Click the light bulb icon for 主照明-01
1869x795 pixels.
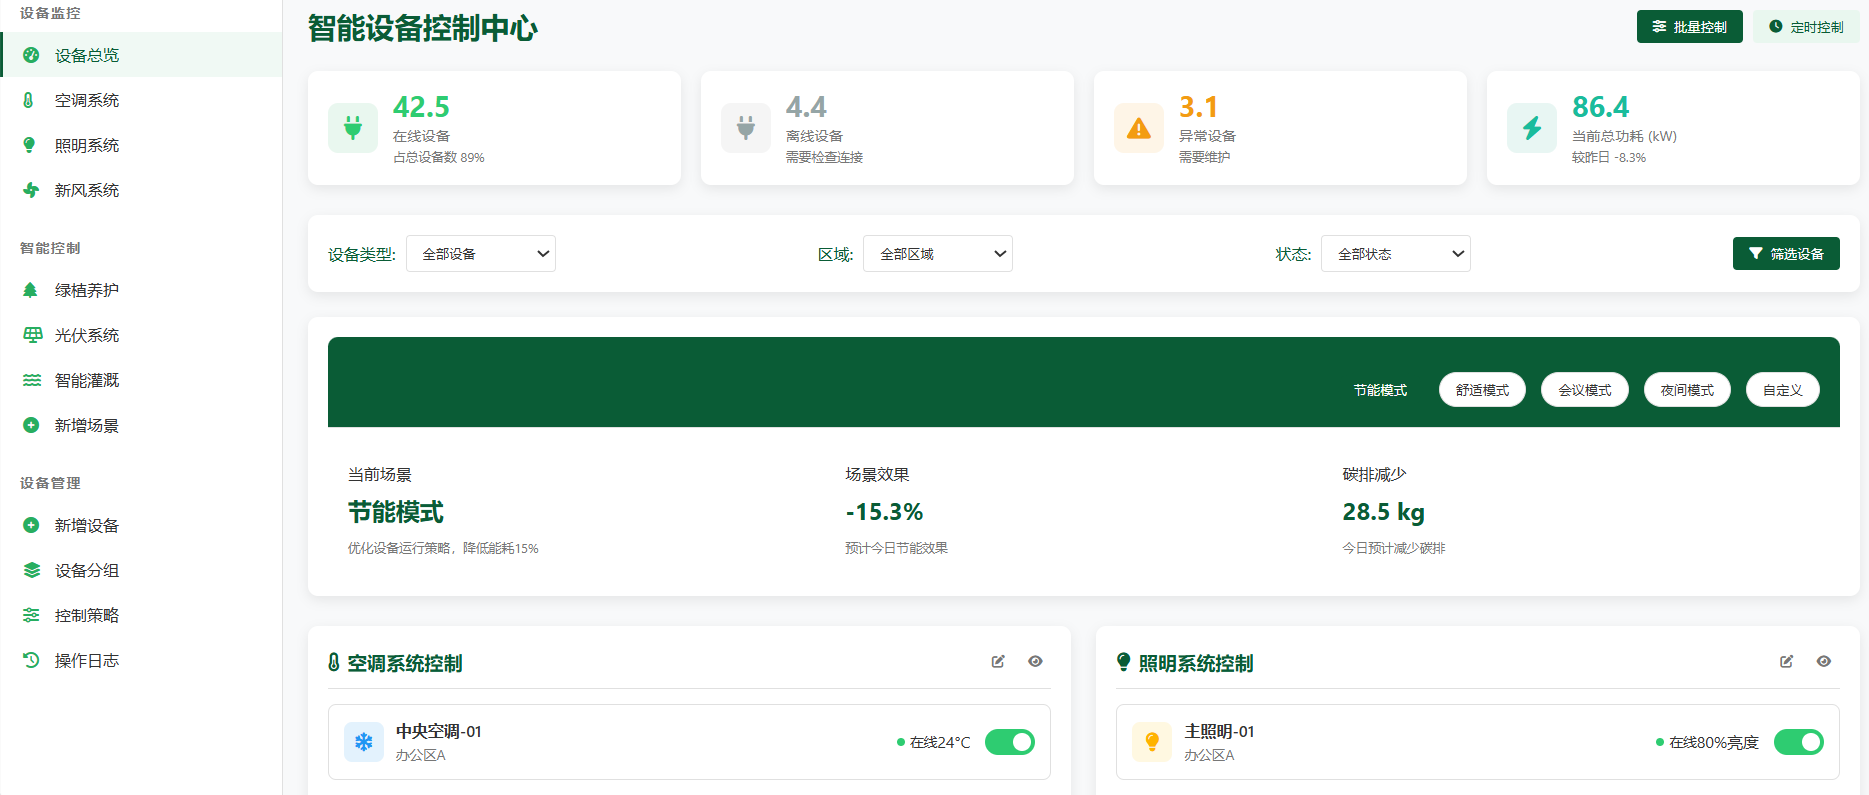(1152, 742)
